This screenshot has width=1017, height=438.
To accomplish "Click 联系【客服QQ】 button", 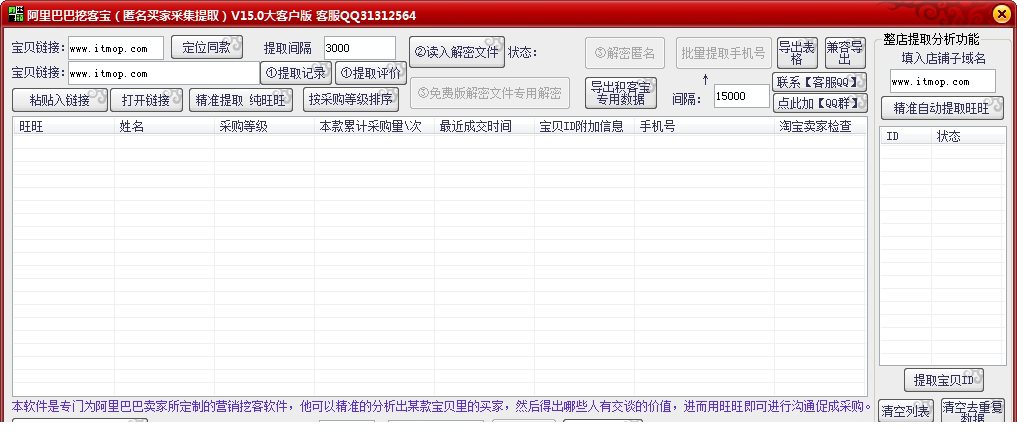I will [820, 82].
